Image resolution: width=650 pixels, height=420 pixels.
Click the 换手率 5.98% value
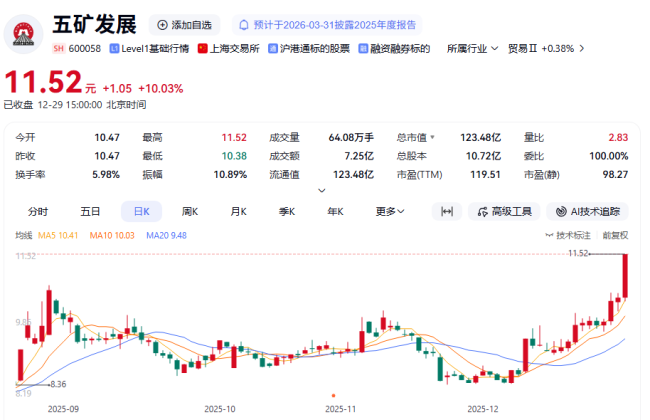[x=106, y=175]
